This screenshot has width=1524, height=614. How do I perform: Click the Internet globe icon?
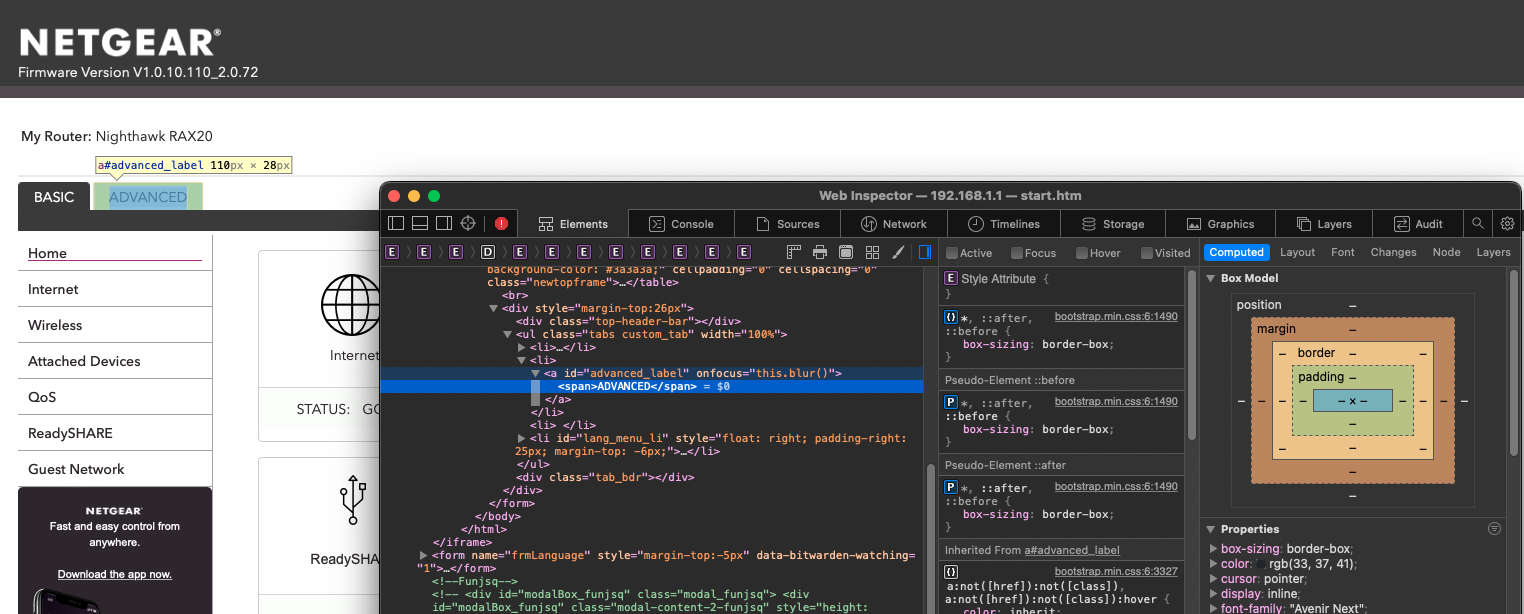coord(351,305)
